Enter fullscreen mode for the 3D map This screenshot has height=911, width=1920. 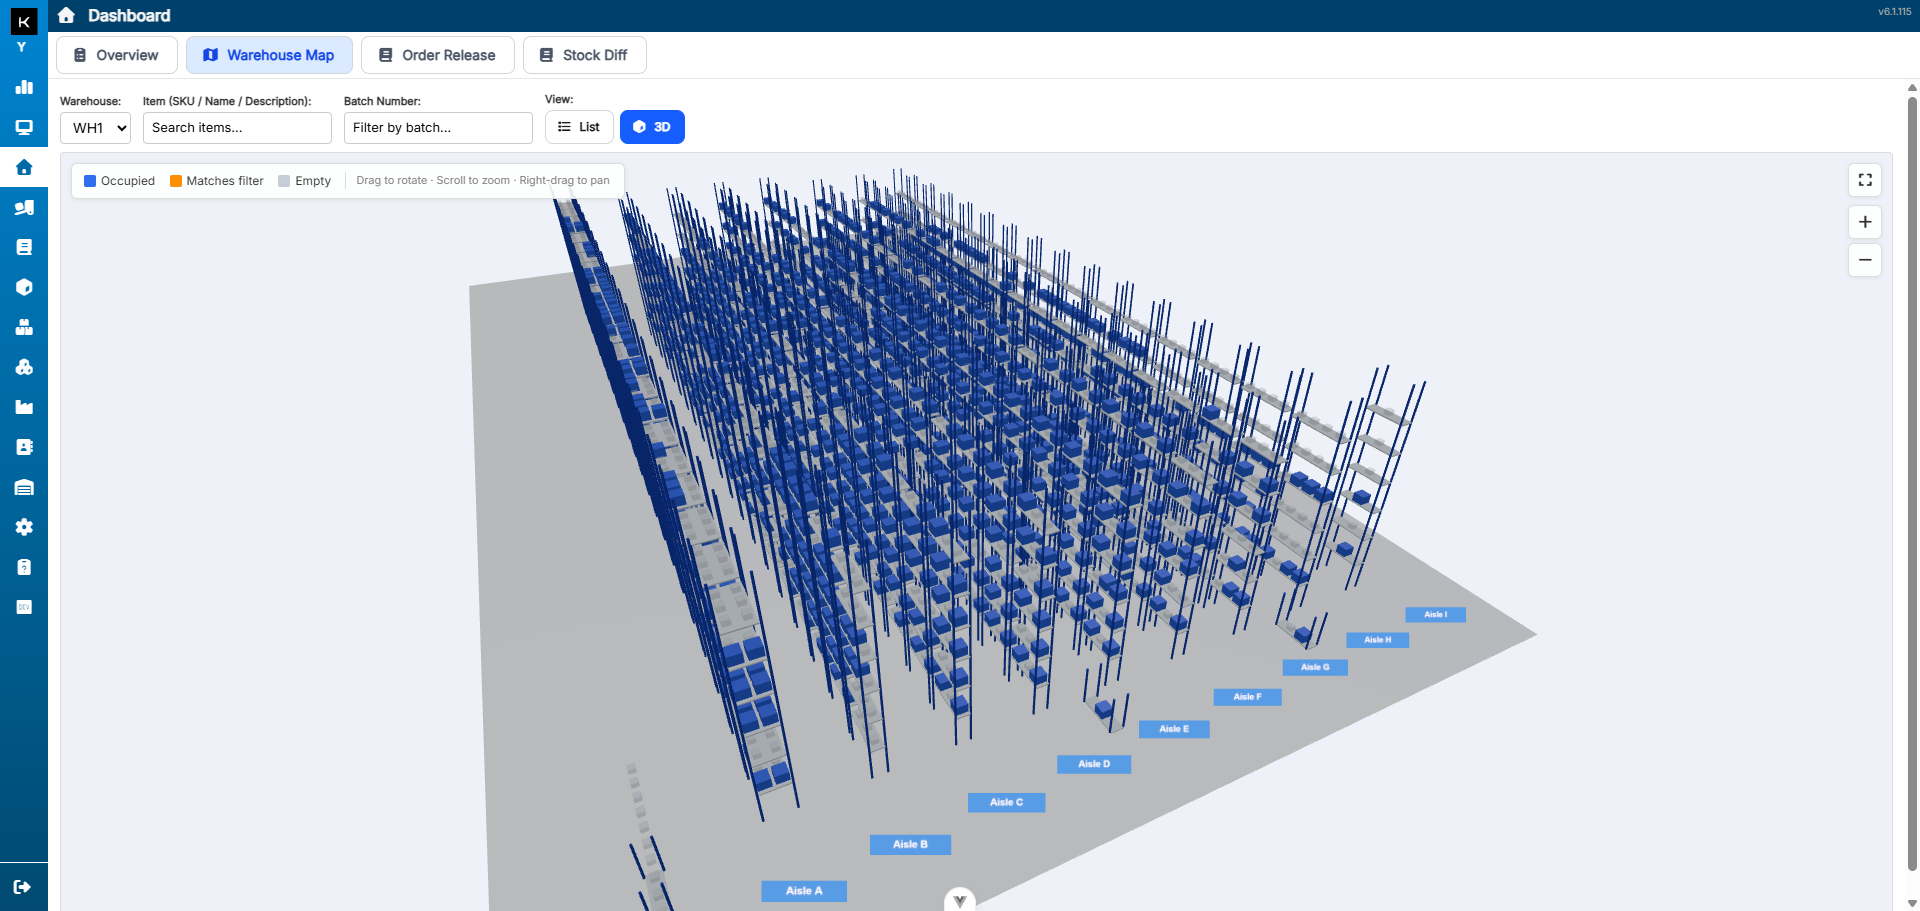(x=1865, y=180)
